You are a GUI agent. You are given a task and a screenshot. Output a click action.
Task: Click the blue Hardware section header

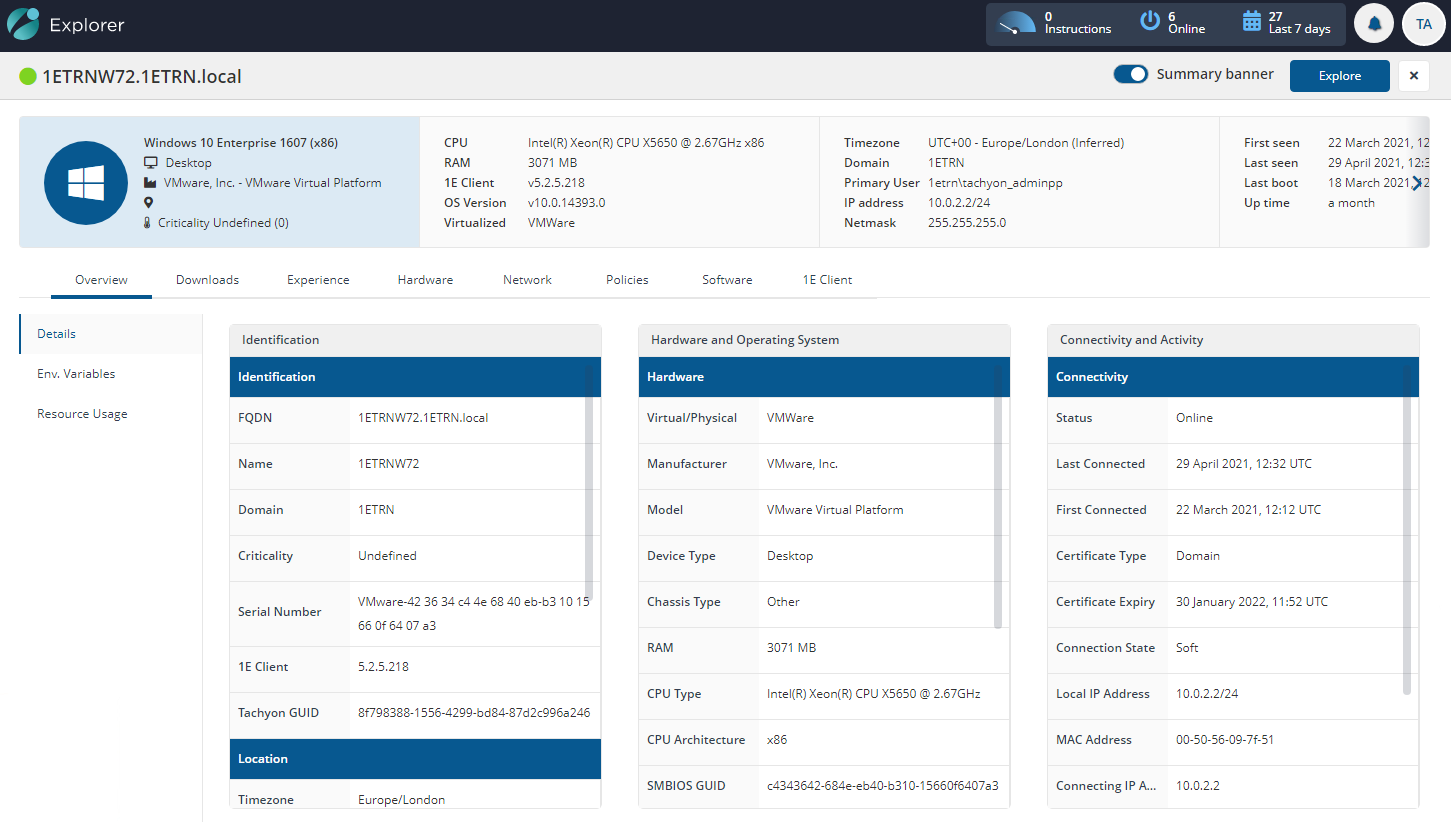click(824, 377)
